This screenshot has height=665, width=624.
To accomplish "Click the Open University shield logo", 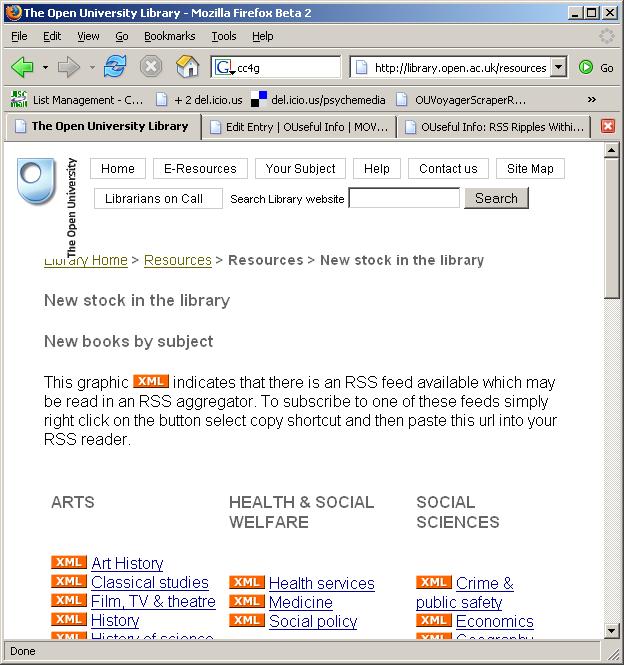I will coord(36,181).
